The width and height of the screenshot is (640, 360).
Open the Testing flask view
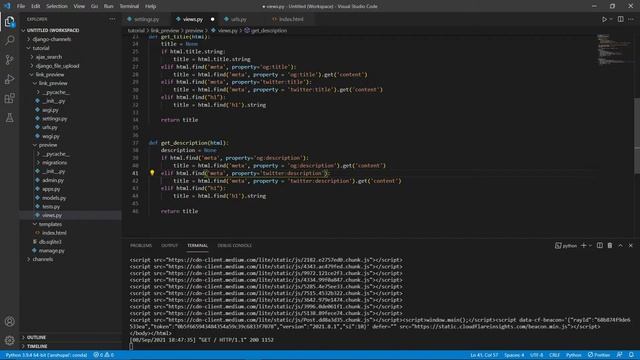[x=9, y=118]
